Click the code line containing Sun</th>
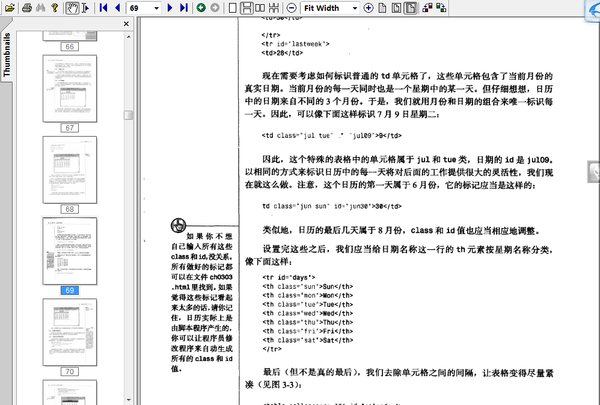 click(308, 286)
